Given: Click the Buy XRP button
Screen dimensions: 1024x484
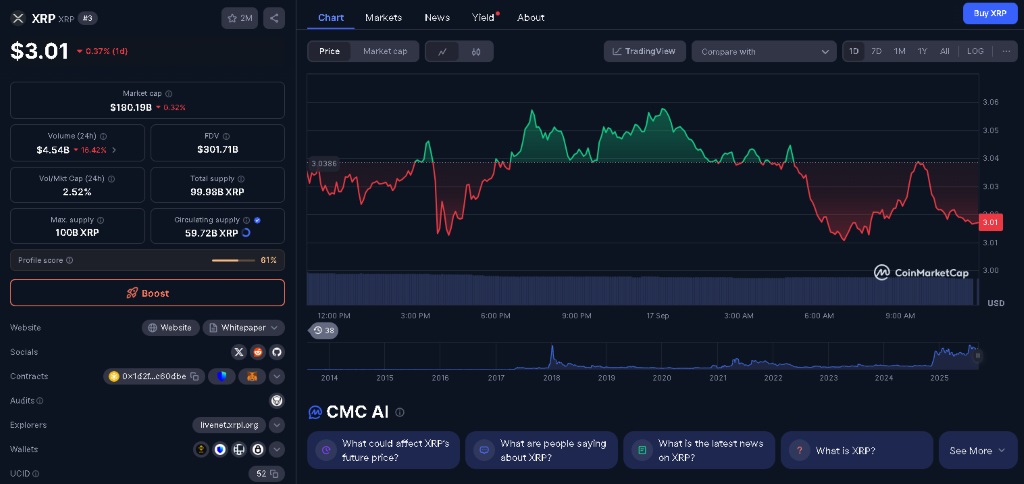Looking at the screenshot, I should click(x=990, y=13).
